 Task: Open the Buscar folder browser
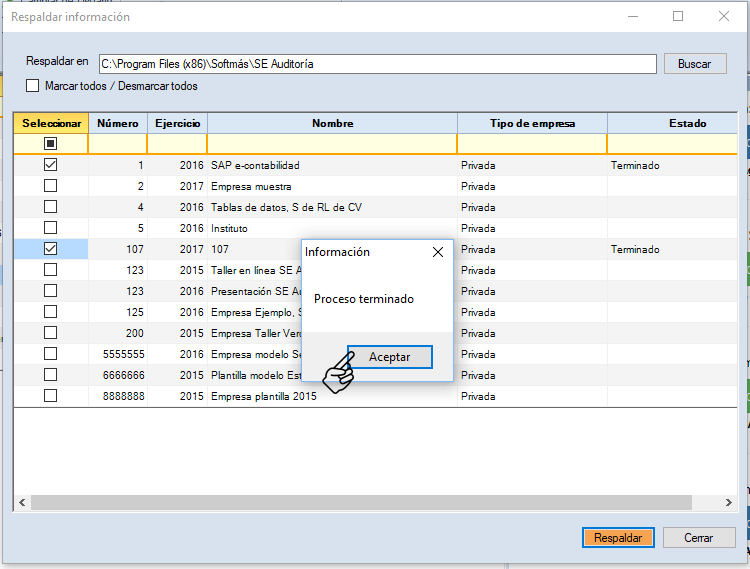694,63
